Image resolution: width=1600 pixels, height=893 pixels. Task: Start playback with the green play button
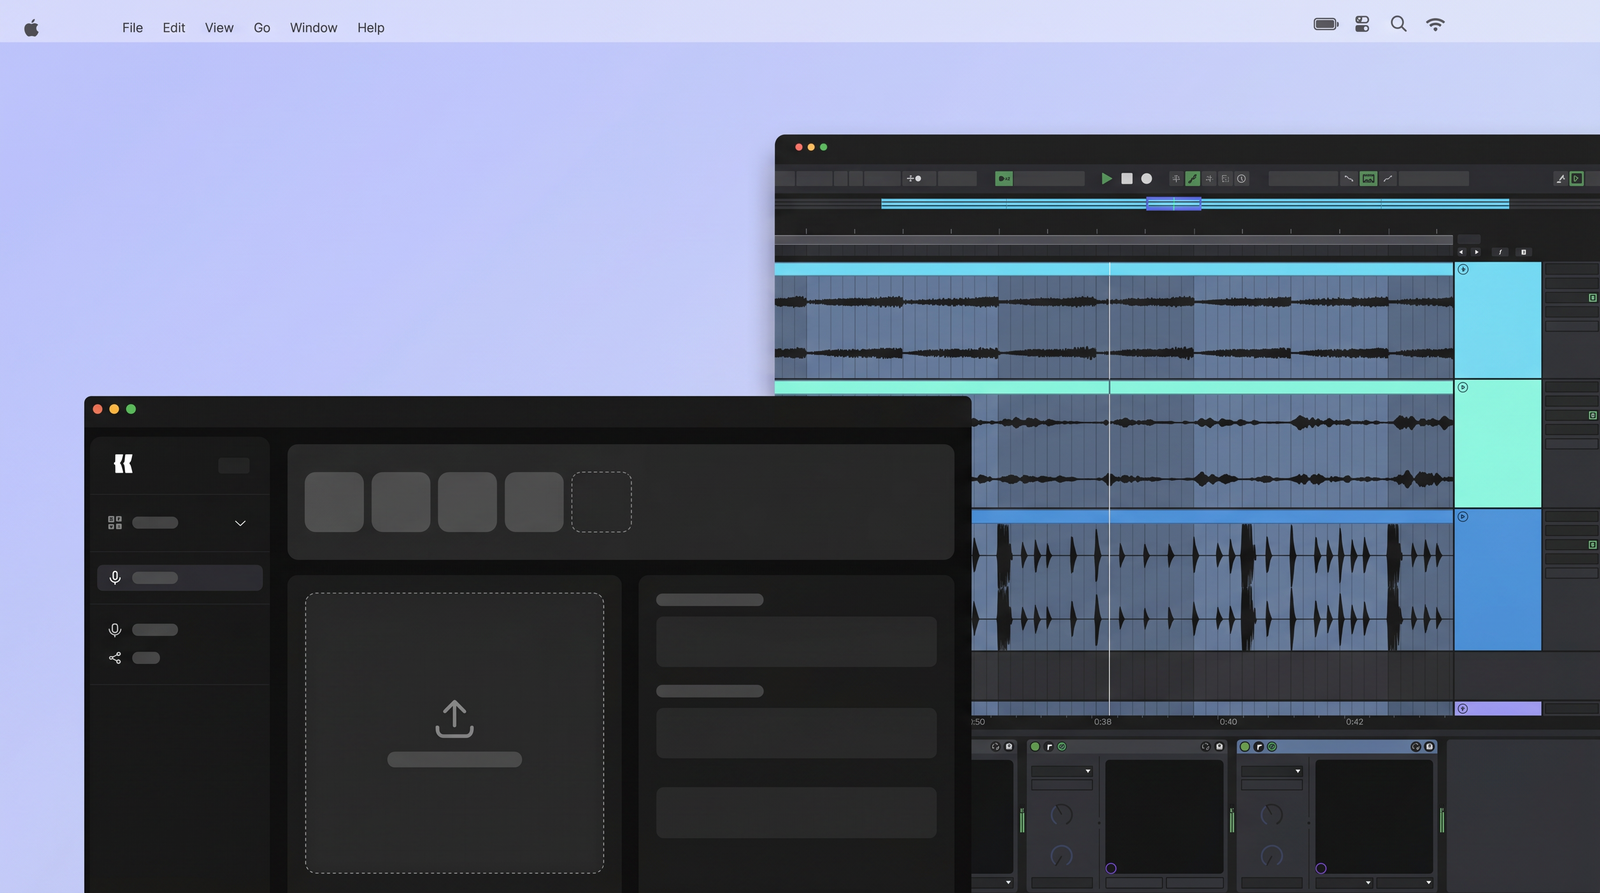[1106, 178]
